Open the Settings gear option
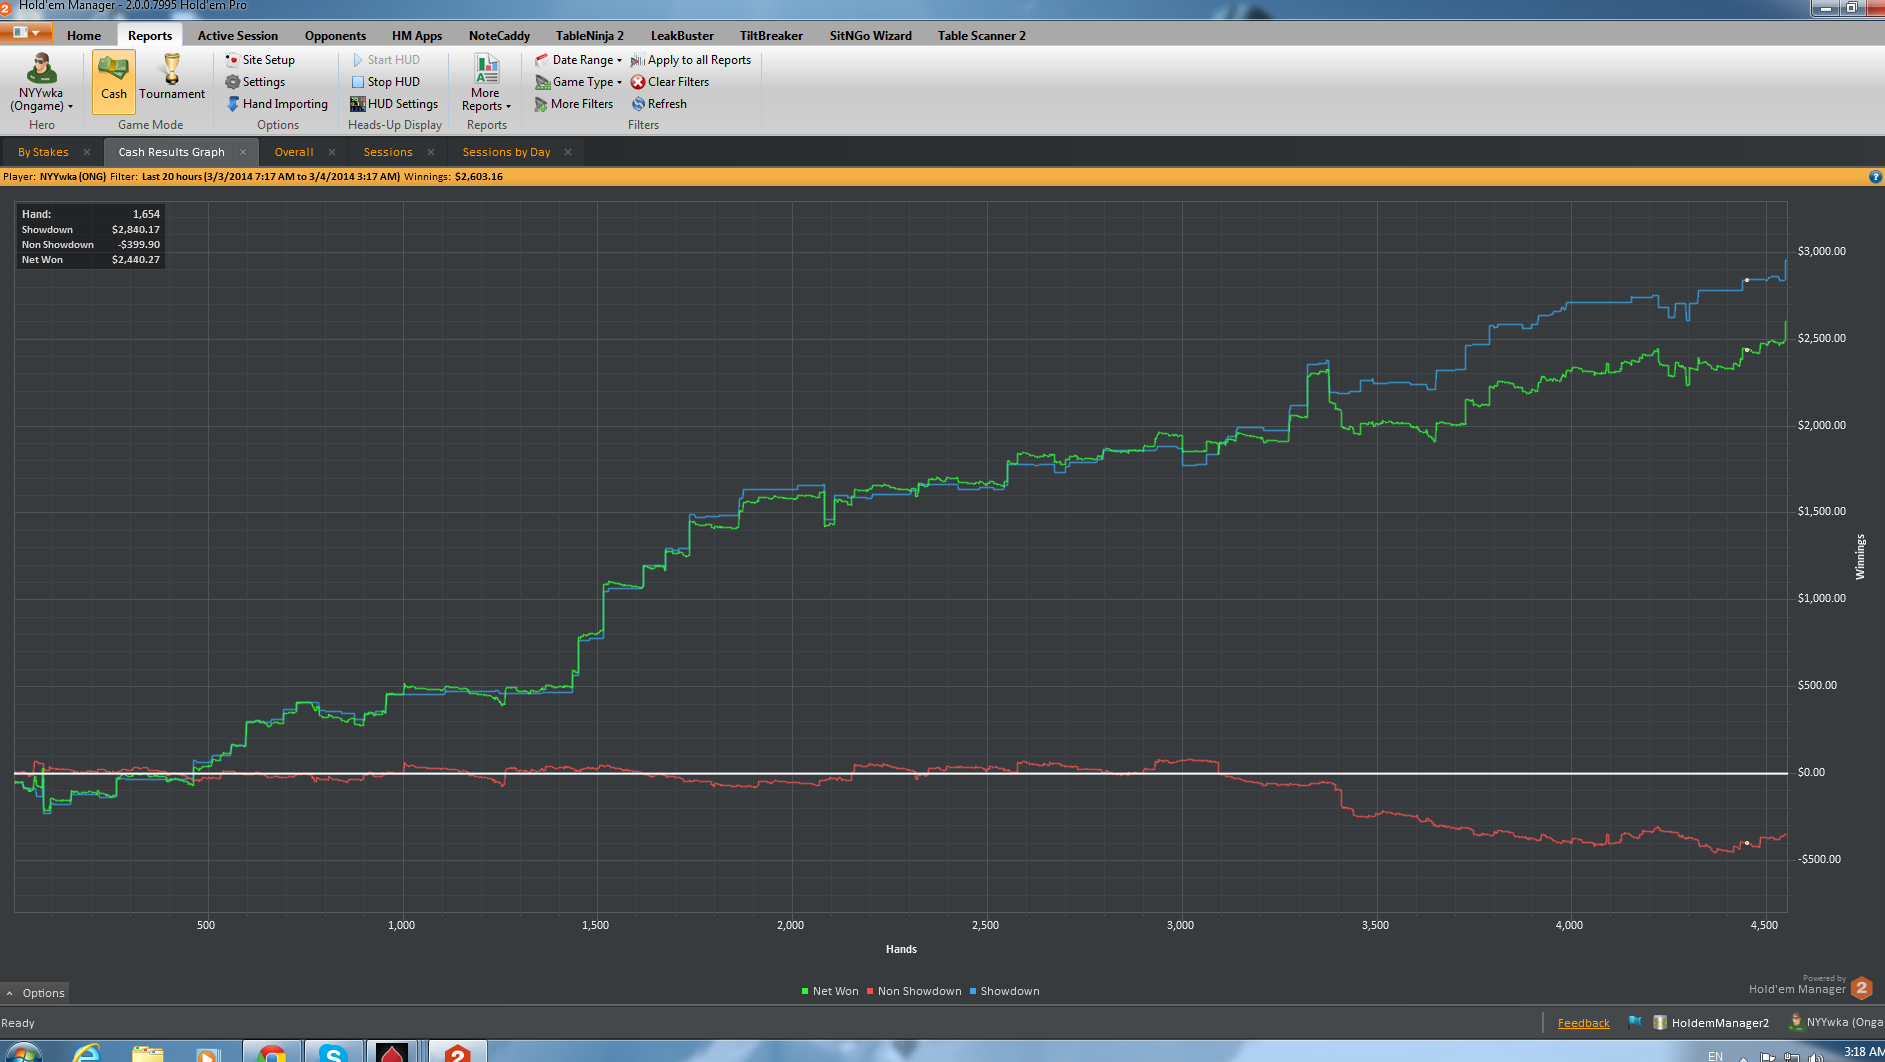The width and height of the screenshot is (1885, 1062). click(255, 82)
